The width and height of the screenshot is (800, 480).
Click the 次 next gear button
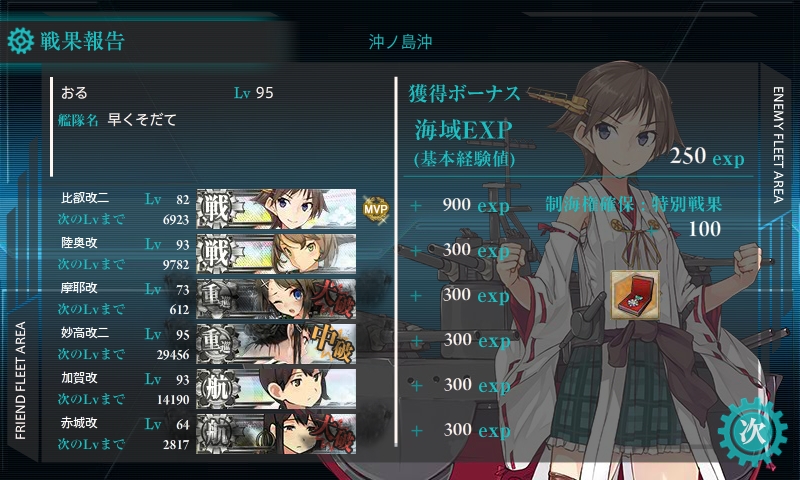753,432
